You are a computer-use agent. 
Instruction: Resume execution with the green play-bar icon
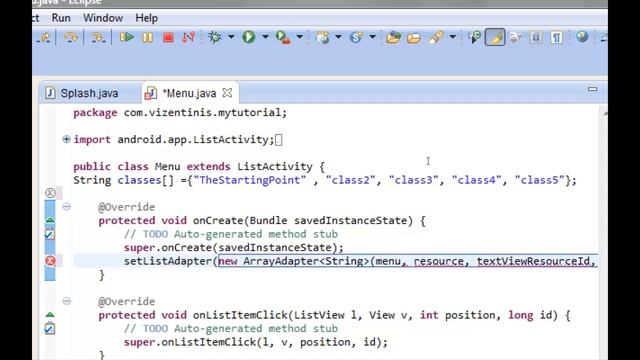127,38
